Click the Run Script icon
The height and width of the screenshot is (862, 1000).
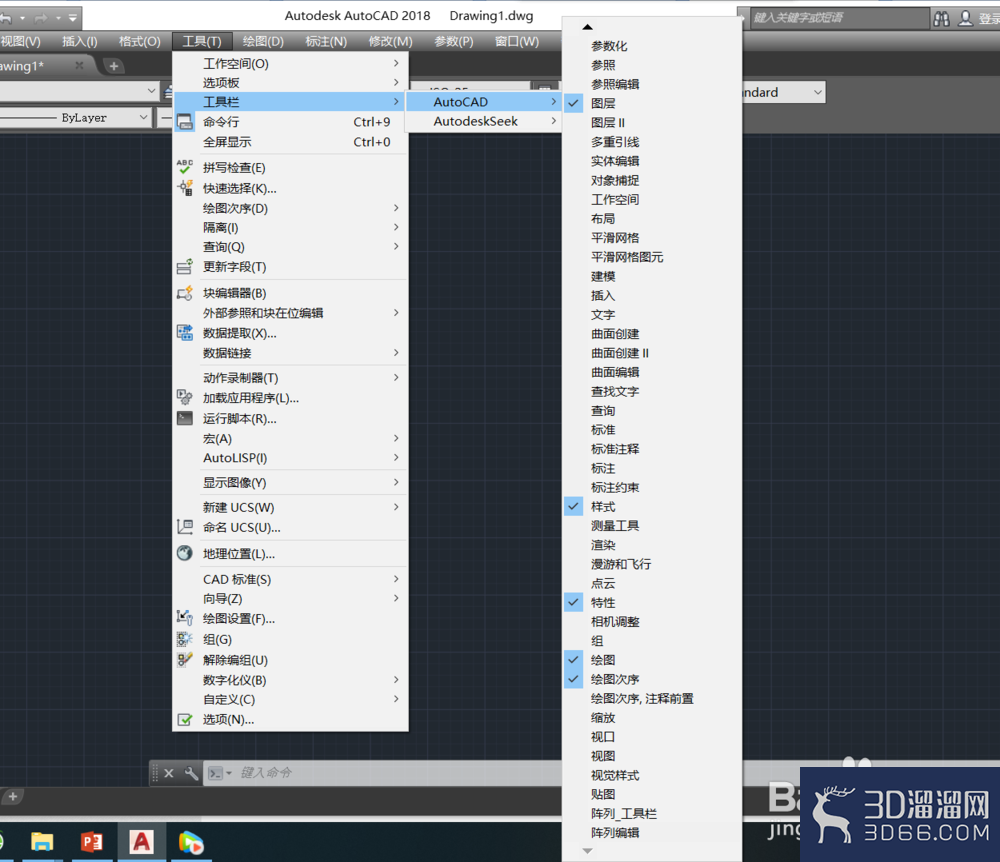tap(185, 418)
